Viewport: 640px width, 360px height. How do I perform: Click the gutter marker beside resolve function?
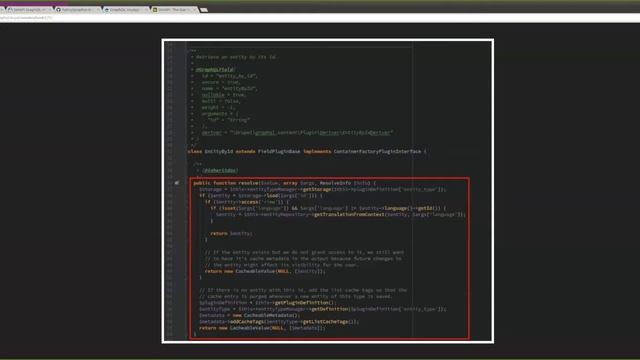pyautogui.click(x=177, y=183)
